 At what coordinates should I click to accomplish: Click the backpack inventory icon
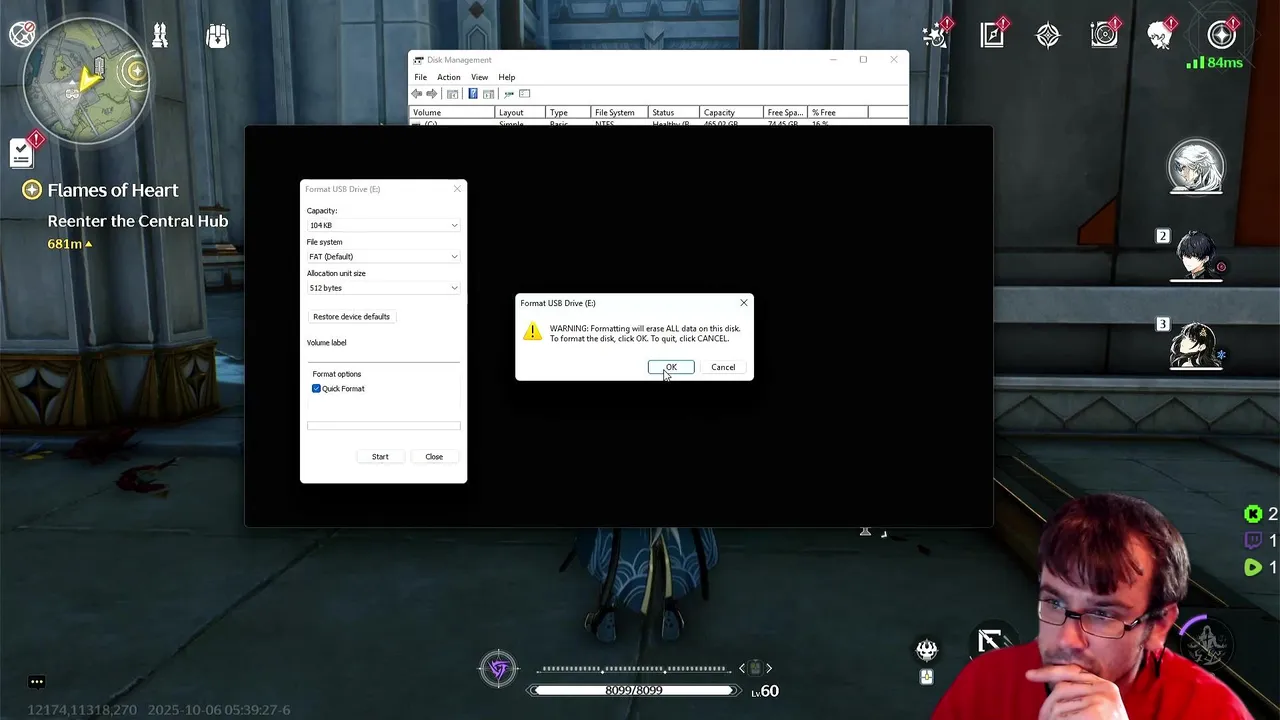point(217,36)
